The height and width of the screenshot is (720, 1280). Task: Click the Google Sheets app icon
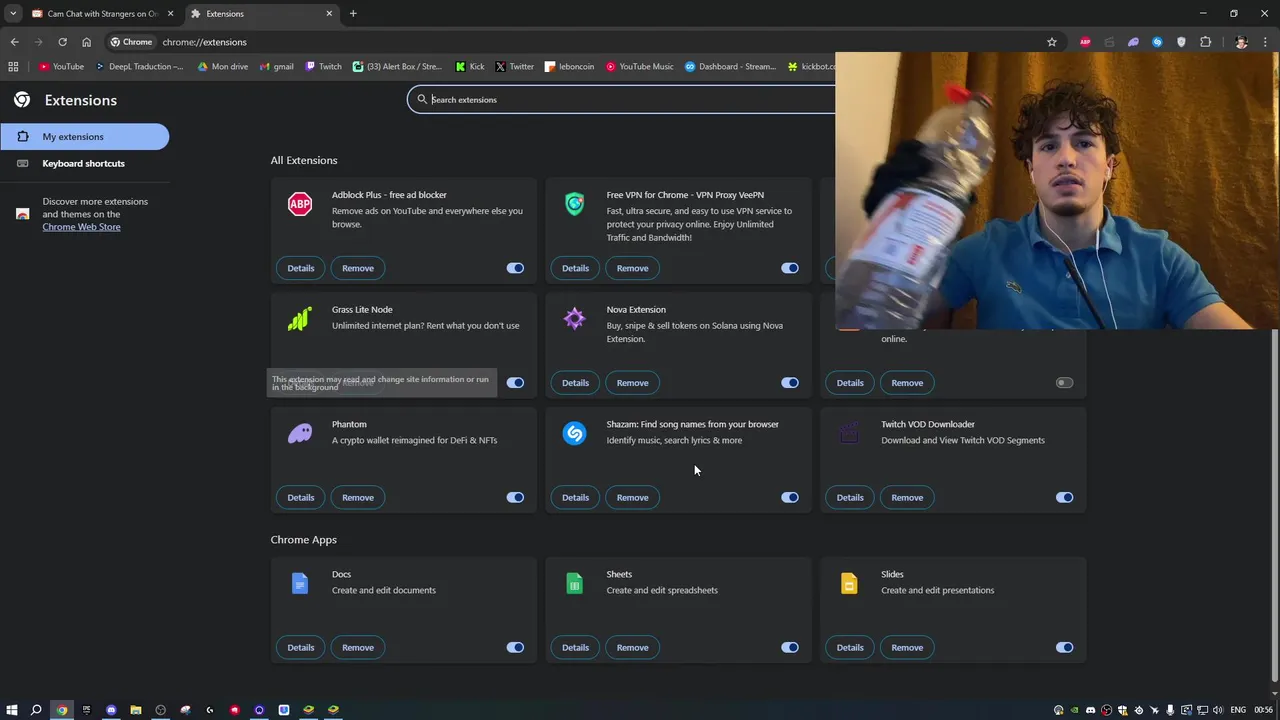(574, 583)
